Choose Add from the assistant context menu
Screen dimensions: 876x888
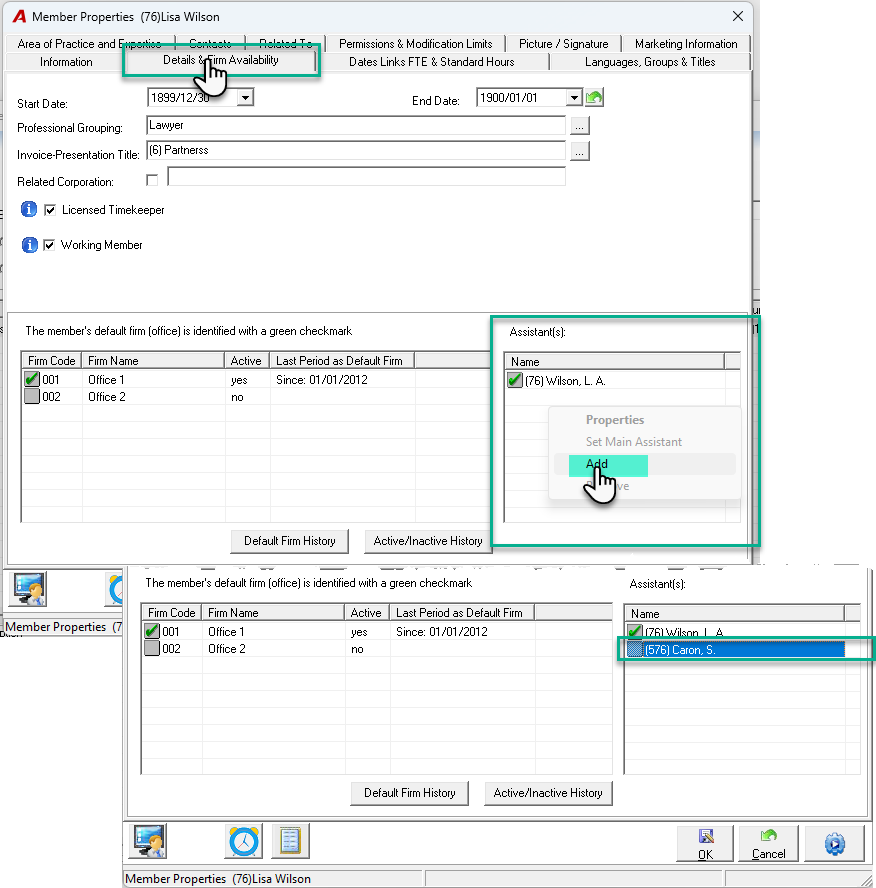(x=644, y=464)
